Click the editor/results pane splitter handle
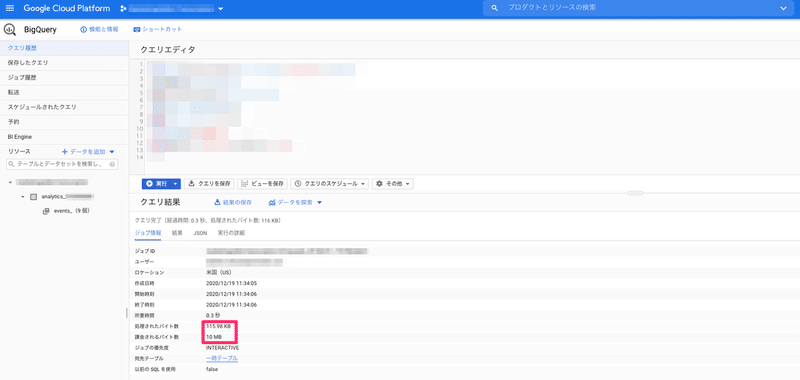The image size is (800, 380). click(x=635, y=193)
